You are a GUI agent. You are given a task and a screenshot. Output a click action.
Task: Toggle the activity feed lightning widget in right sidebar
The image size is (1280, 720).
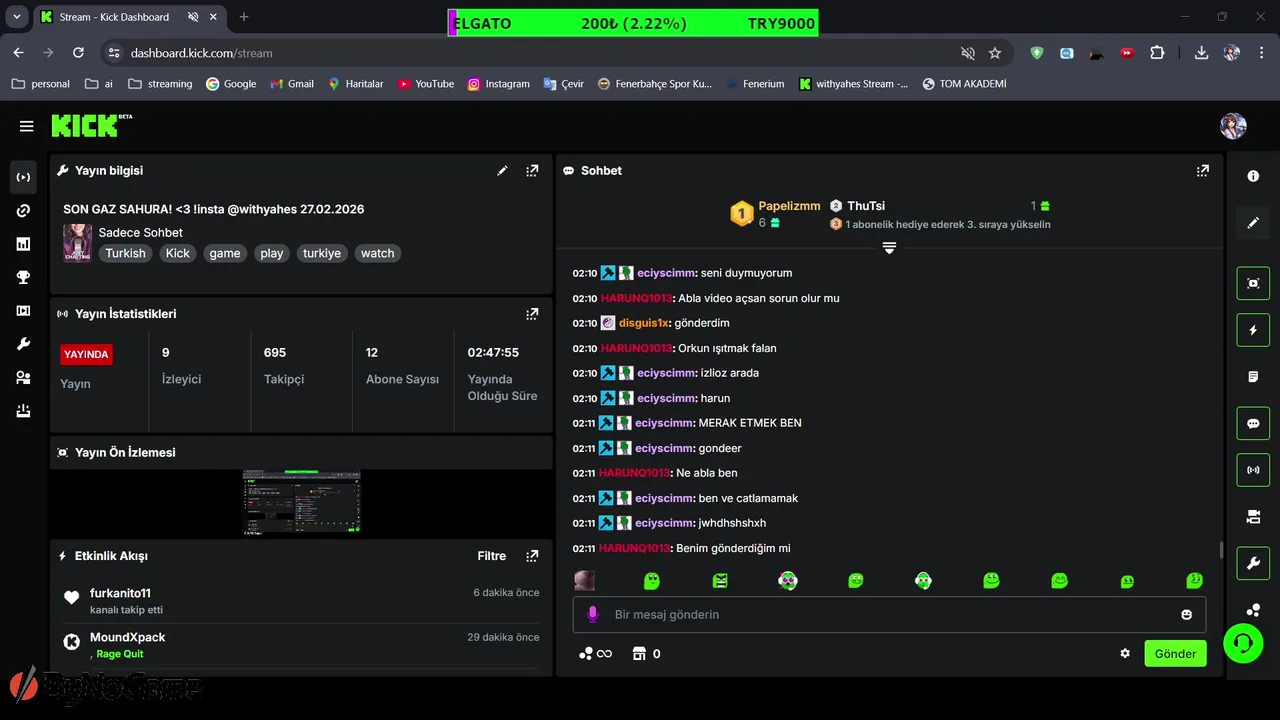click(1253, 330)
